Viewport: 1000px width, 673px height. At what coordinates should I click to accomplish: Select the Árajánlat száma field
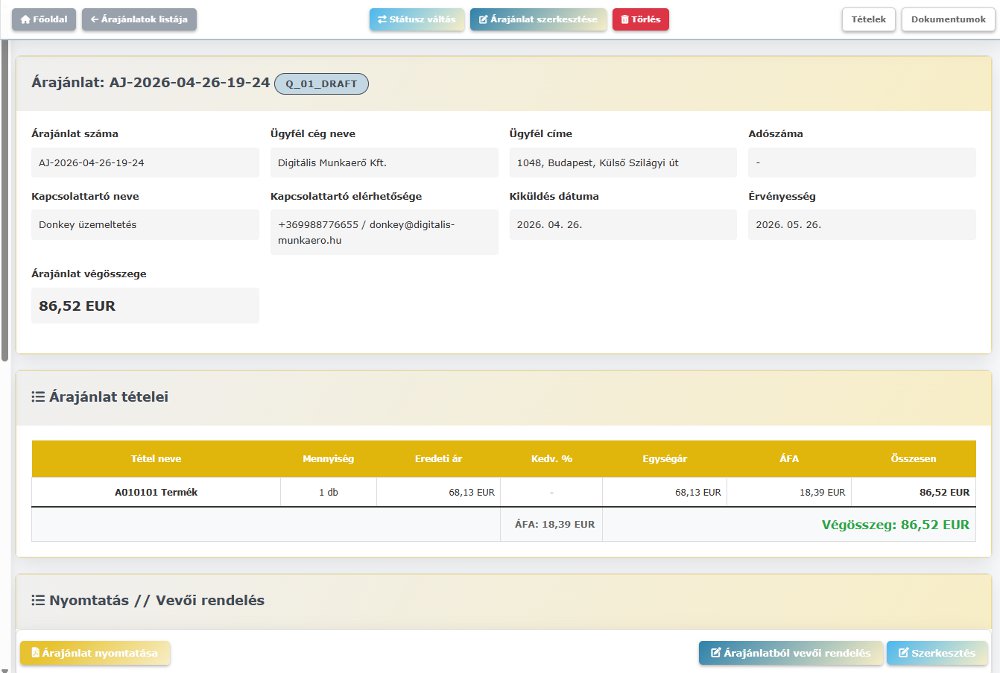[145, 162]
